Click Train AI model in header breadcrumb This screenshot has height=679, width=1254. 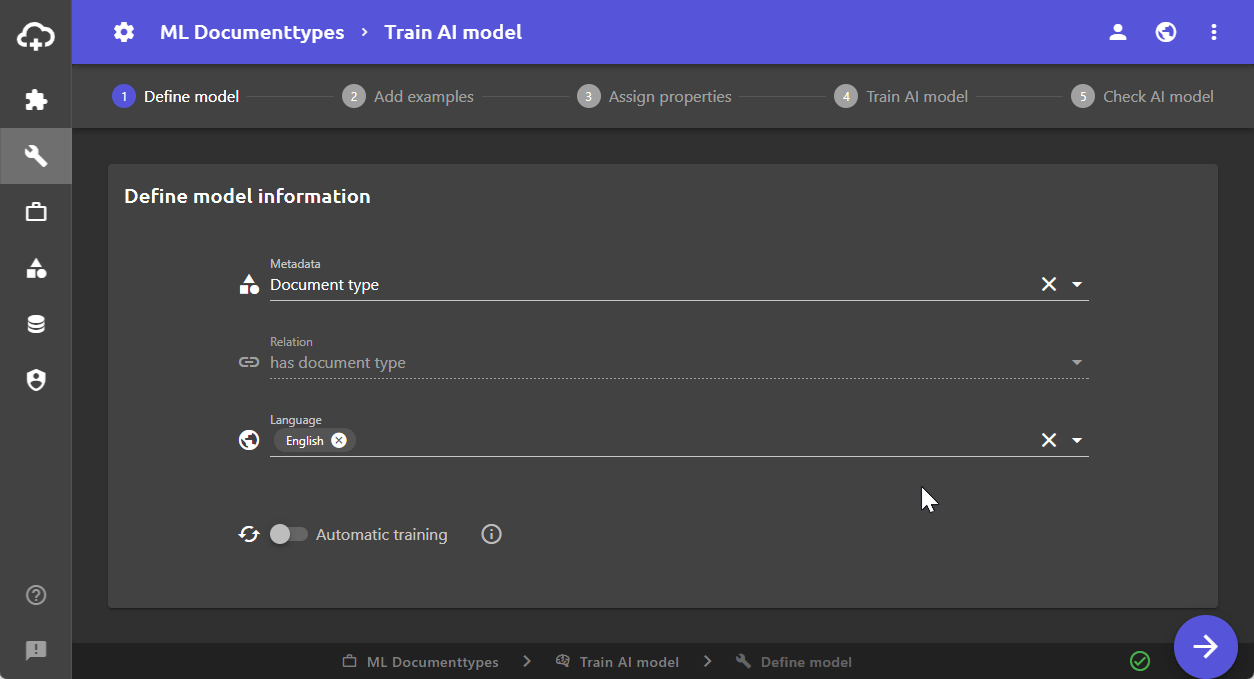pos(453,32)
